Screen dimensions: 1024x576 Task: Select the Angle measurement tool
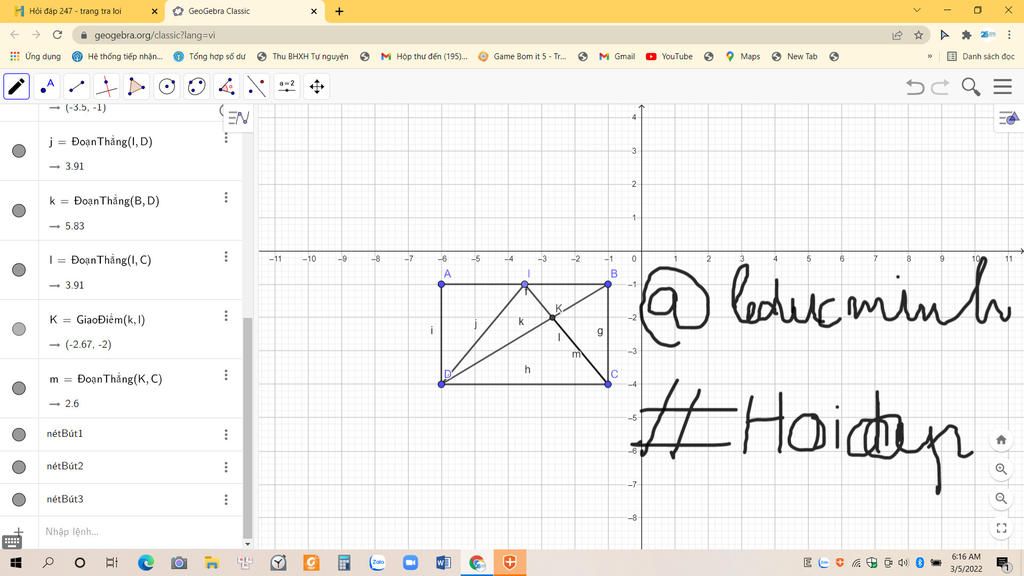(227, 86)
